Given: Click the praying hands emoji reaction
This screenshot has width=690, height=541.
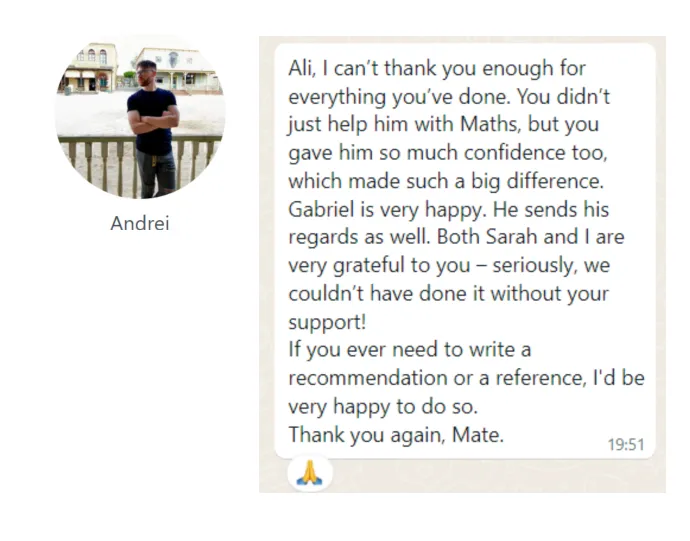Looking at the screenshot, I should point(310,473).
